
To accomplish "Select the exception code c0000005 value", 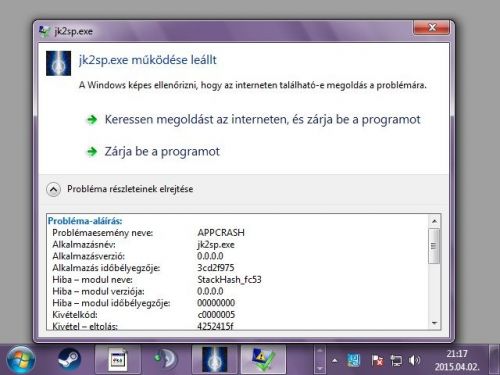I will click(x=216, y=315).
